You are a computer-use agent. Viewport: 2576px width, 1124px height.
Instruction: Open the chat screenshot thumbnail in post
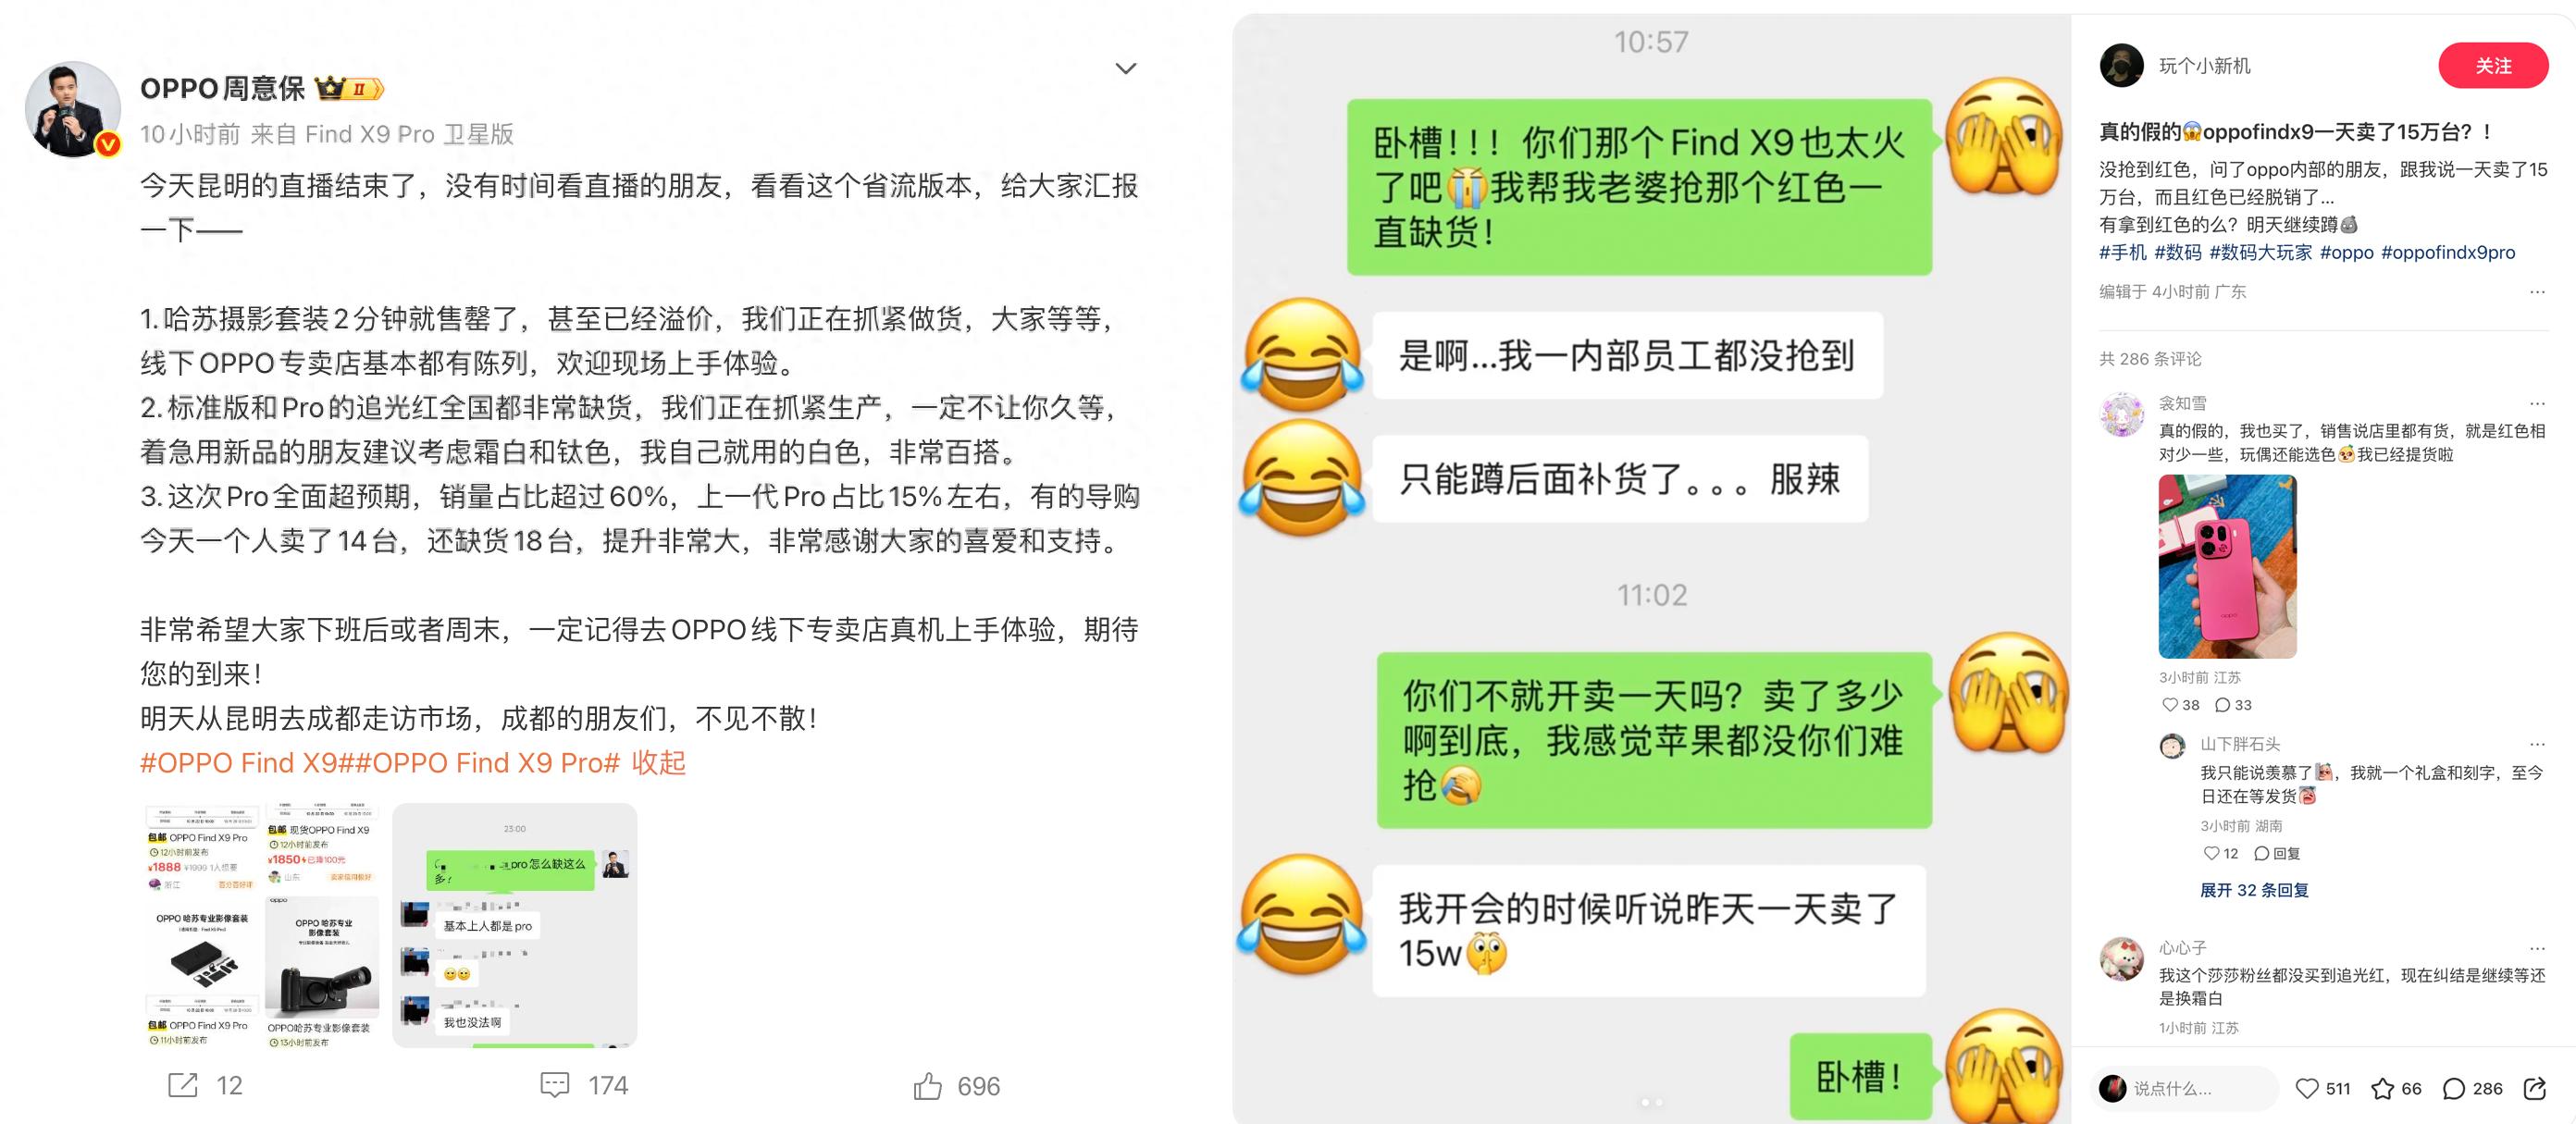[515, 925]
